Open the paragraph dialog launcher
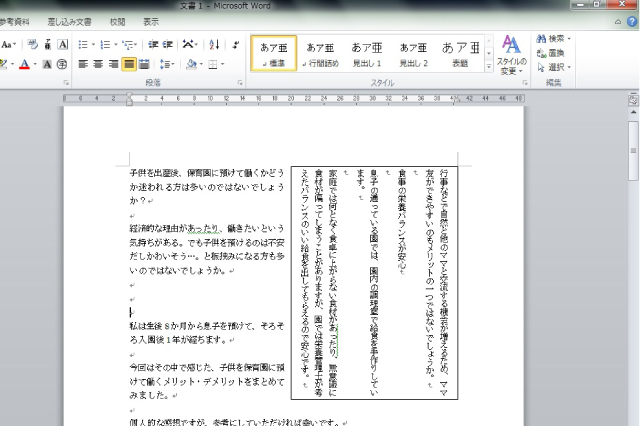 pyautogui.click(x=240, y=83)
